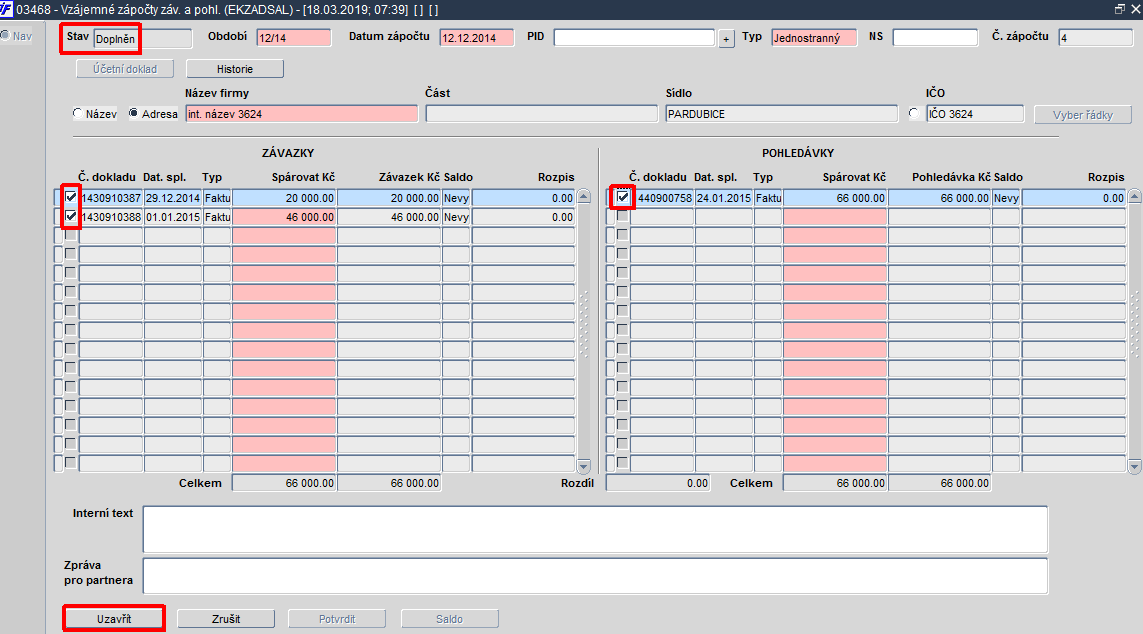1143x634 pixels.
Task: Click the Rozdíl value 0.00
Action: coord(658,482)
